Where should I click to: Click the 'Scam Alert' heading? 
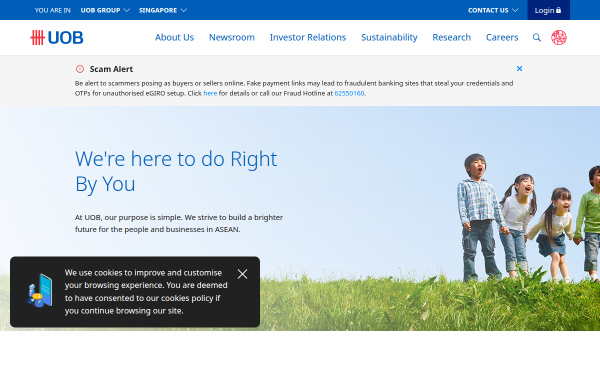pyautogui.click(x=111, y=69)
